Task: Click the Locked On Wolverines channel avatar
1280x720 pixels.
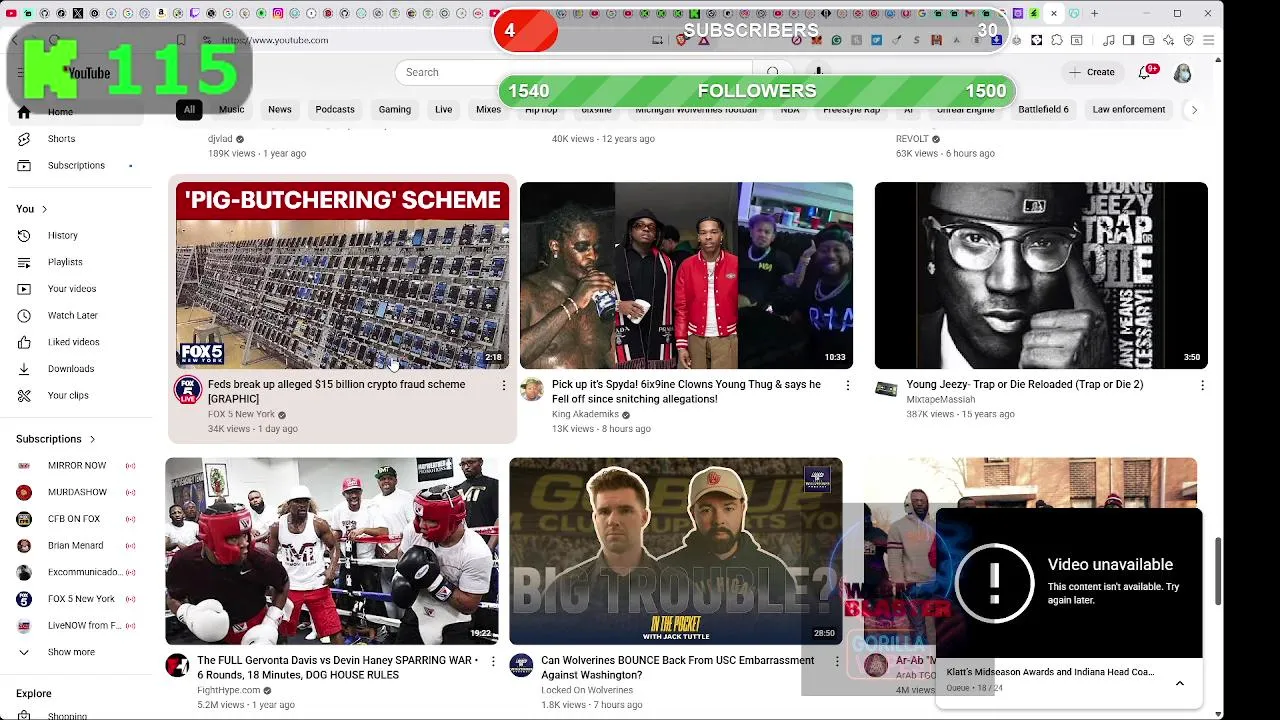Action: (521, 666)
